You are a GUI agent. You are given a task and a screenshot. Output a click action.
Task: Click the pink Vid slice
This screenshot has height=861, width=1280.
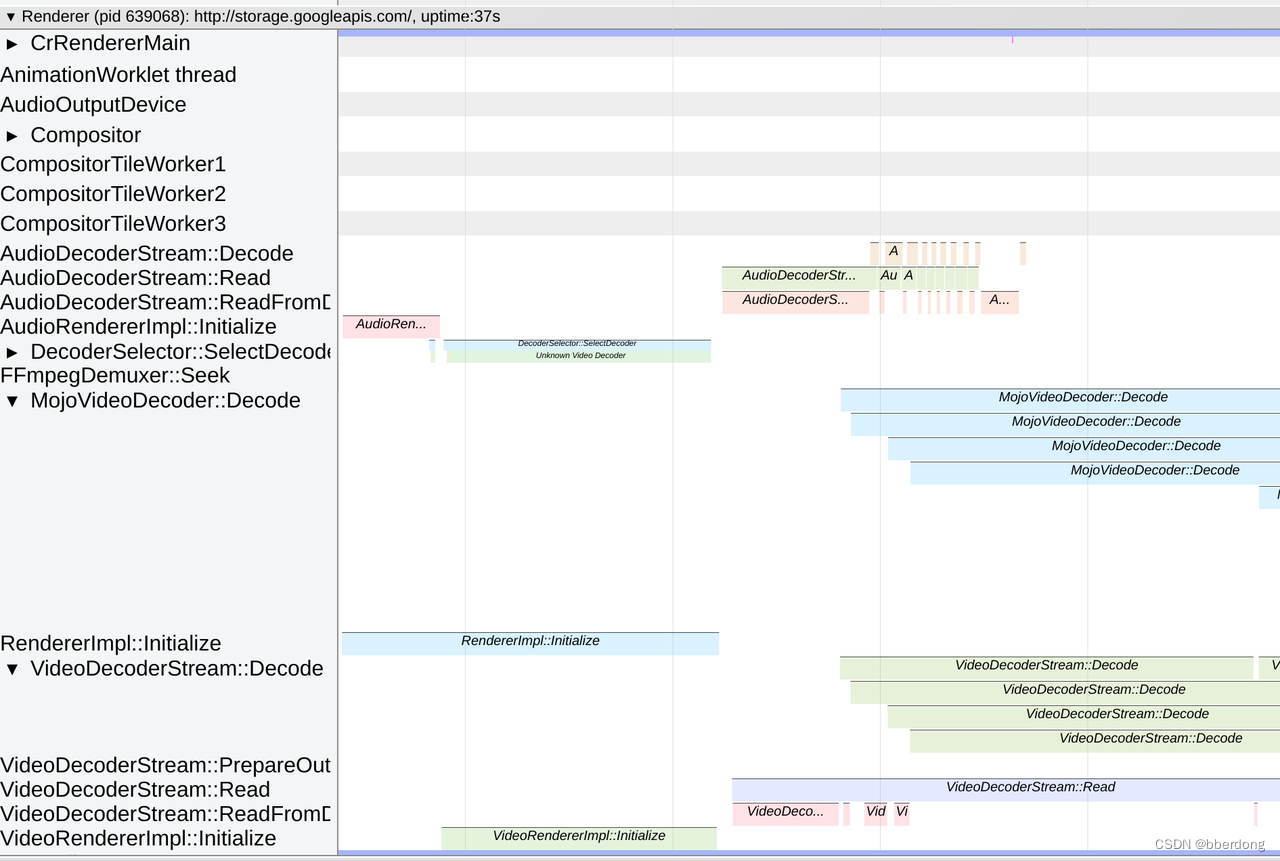[875, 814]
